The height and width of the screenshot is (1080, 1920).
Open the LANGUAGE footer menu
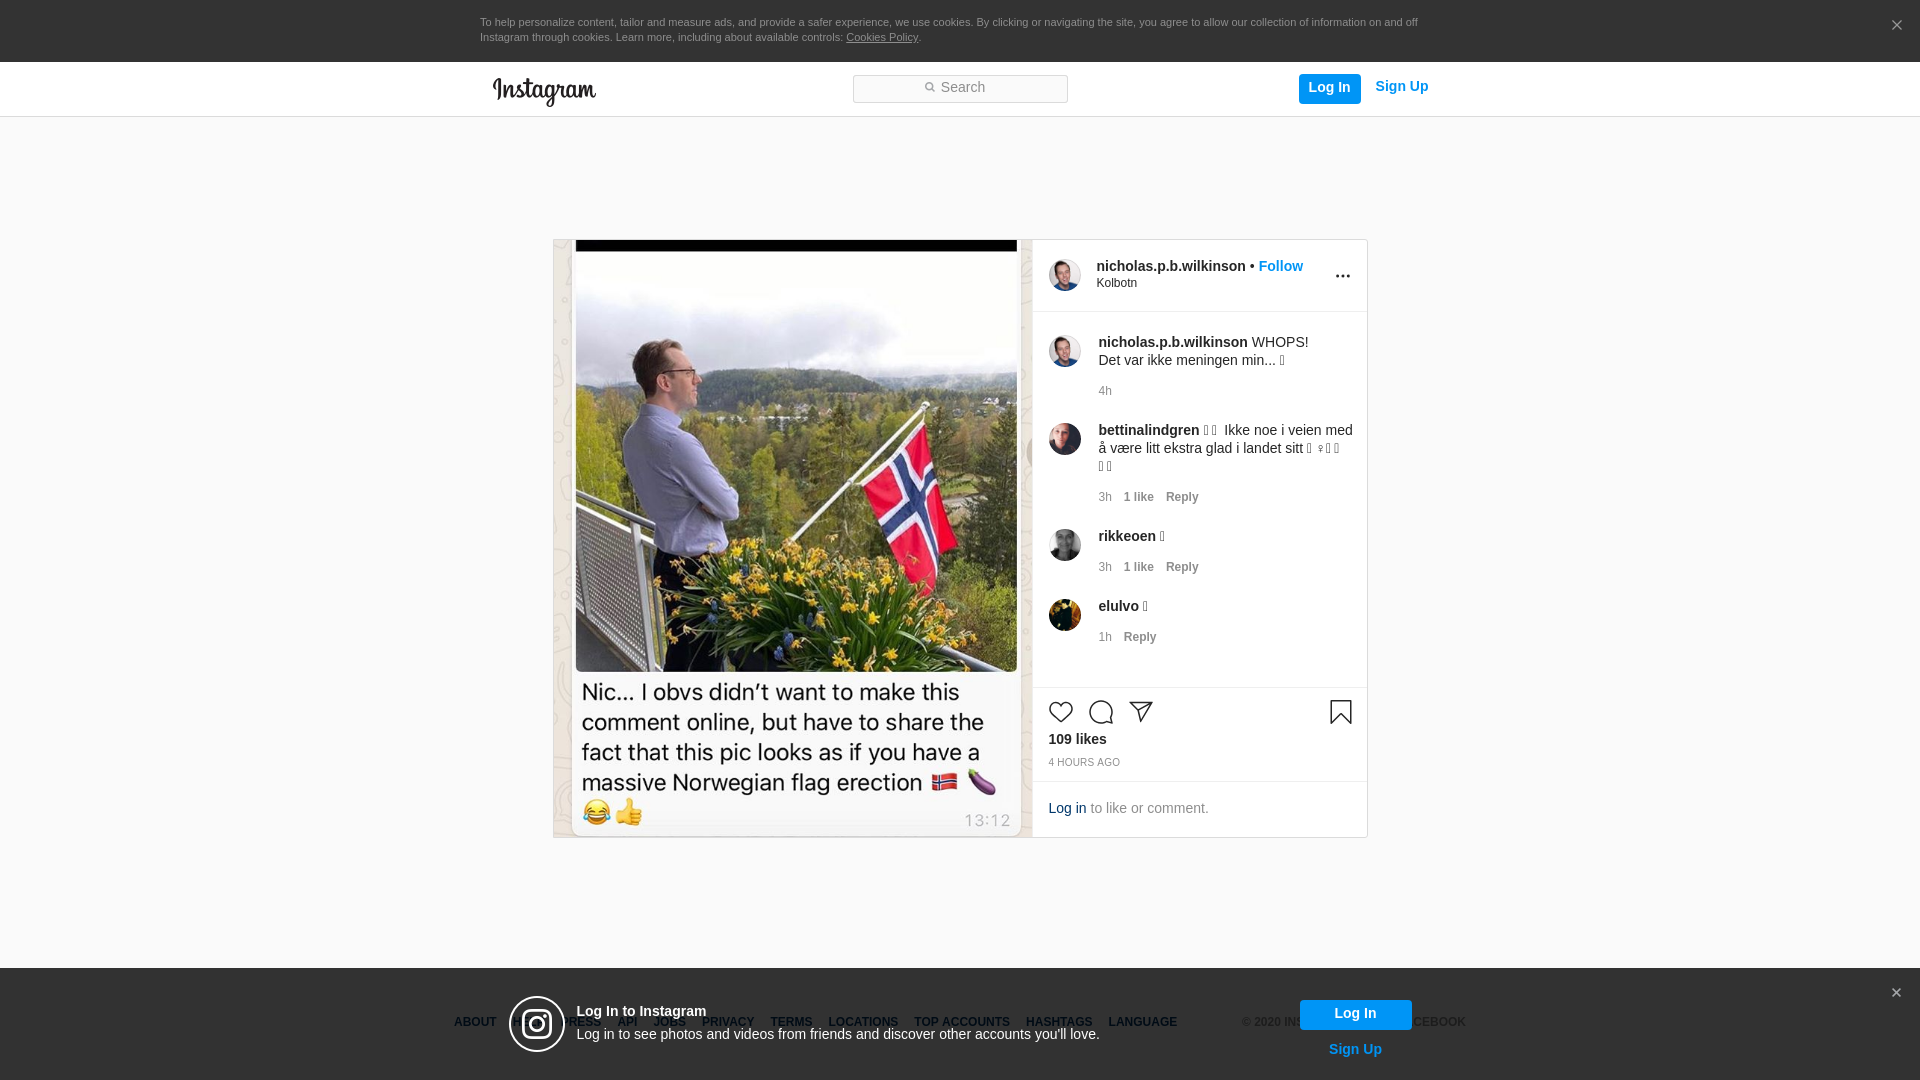click(x=1142, y=1022)
